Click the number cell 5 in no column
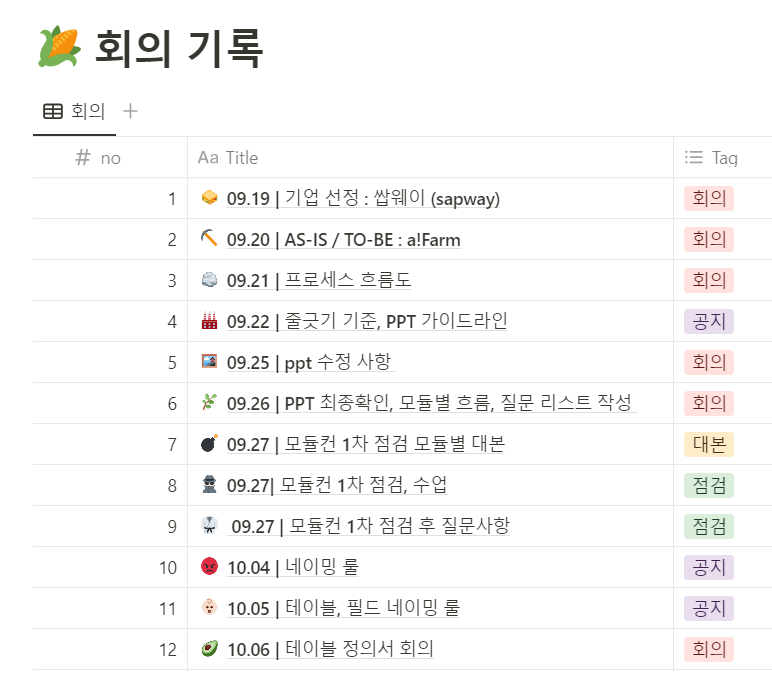772x680 pixels. [110, 362]
